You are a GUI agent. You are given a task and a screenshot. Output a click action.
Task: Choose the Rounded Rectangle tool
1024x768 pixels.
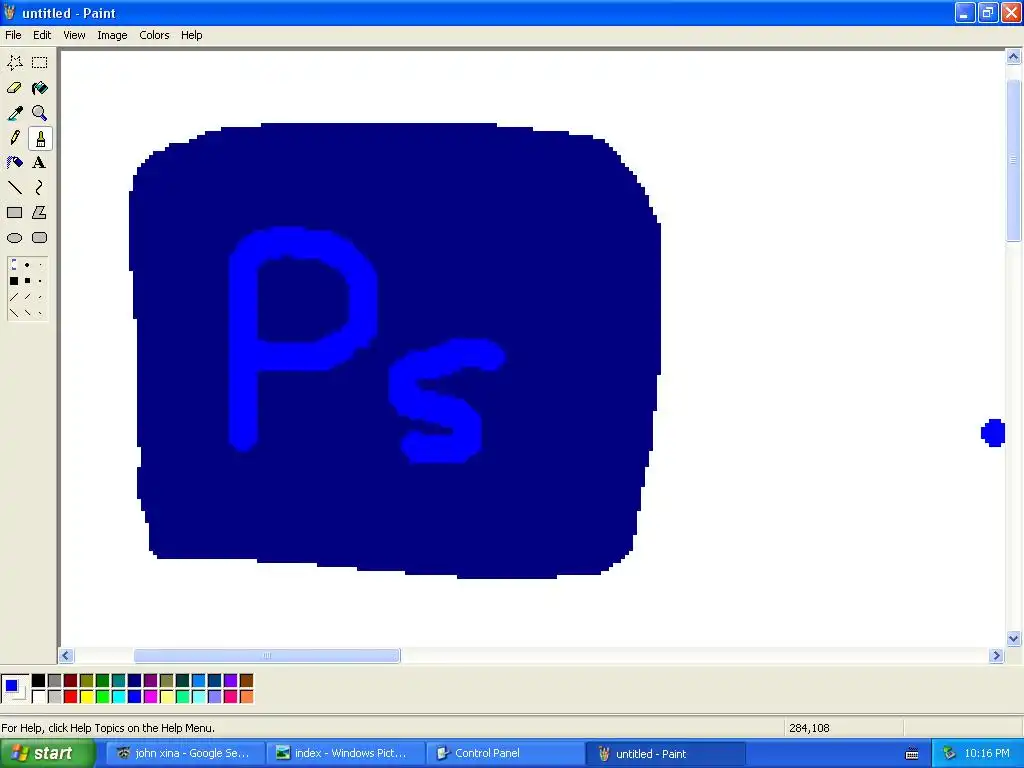tap(40, 238)
